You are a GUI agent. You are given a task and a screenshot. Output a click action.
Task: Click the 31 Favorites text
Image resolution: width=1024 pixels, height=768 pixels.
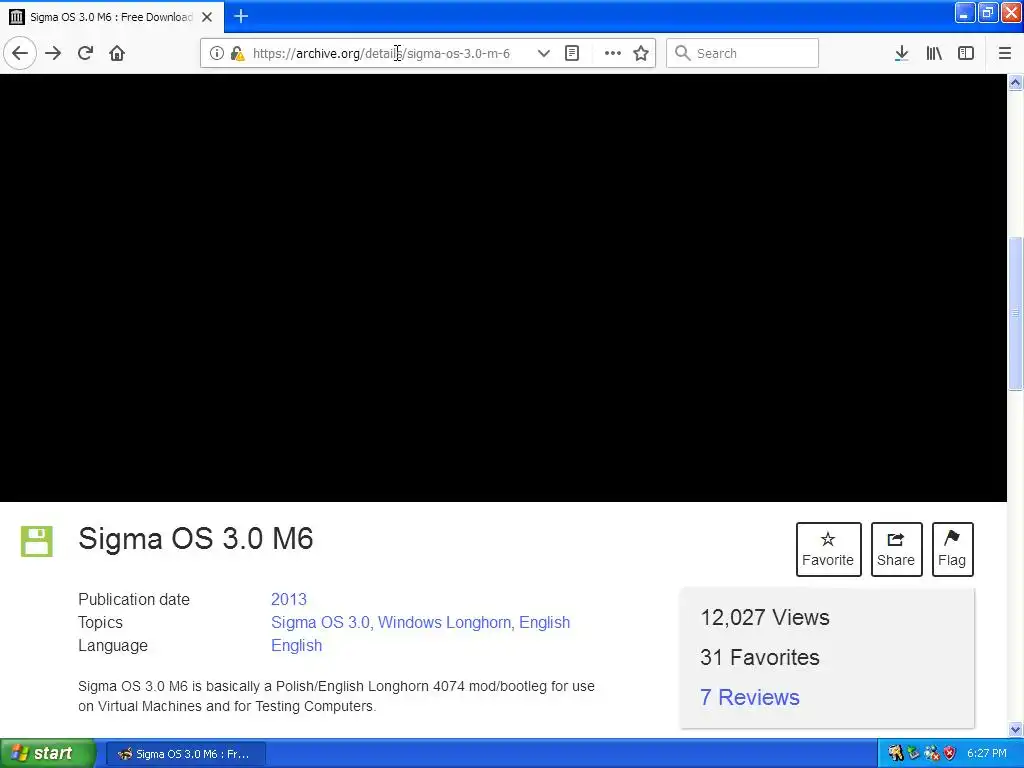(760, 657)
